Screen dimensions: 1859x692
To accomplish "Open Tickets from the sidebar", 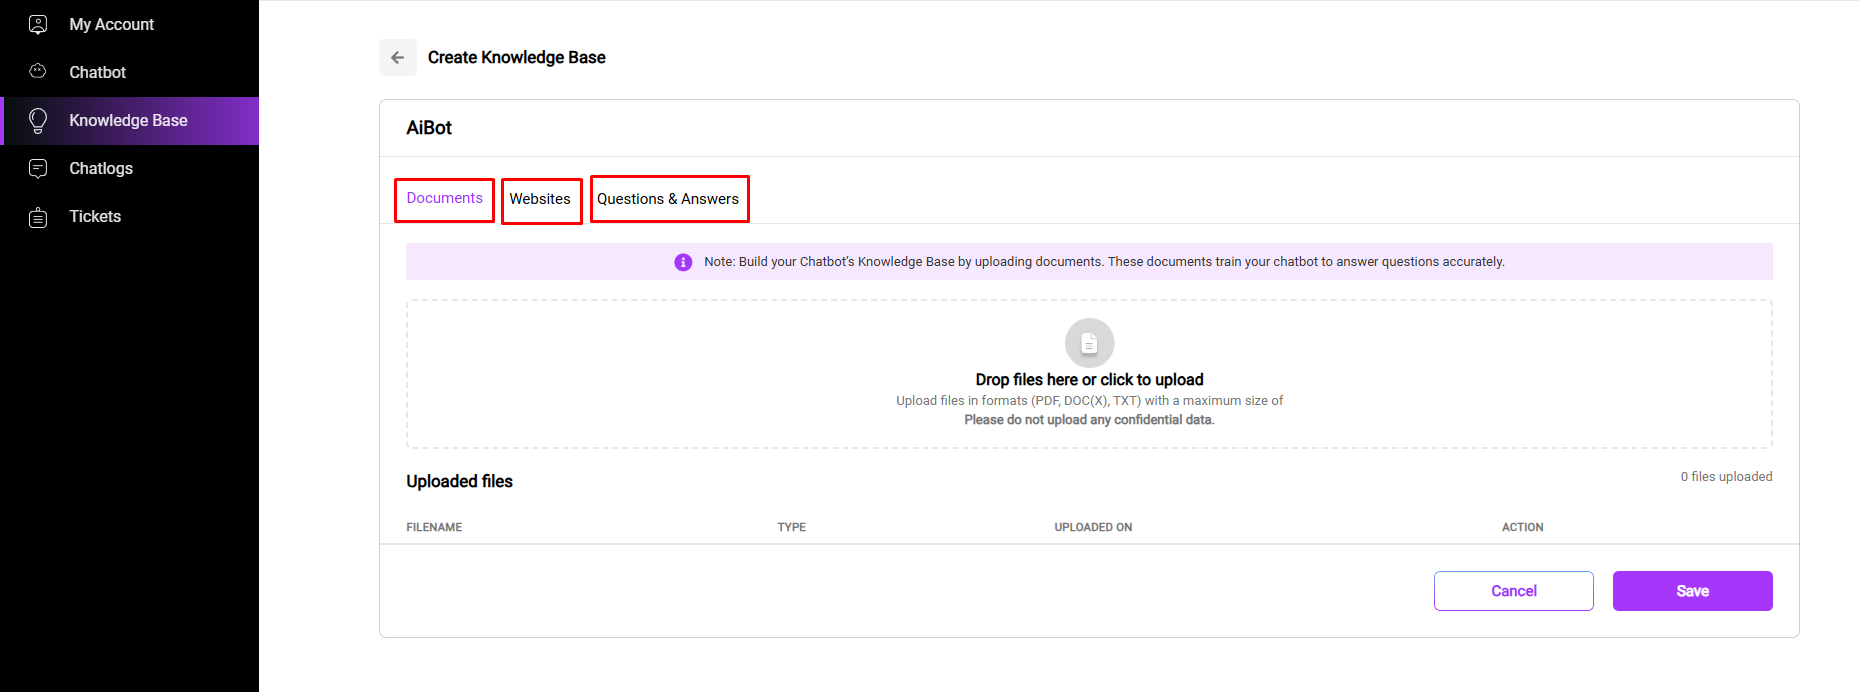I will coord(130,216).
